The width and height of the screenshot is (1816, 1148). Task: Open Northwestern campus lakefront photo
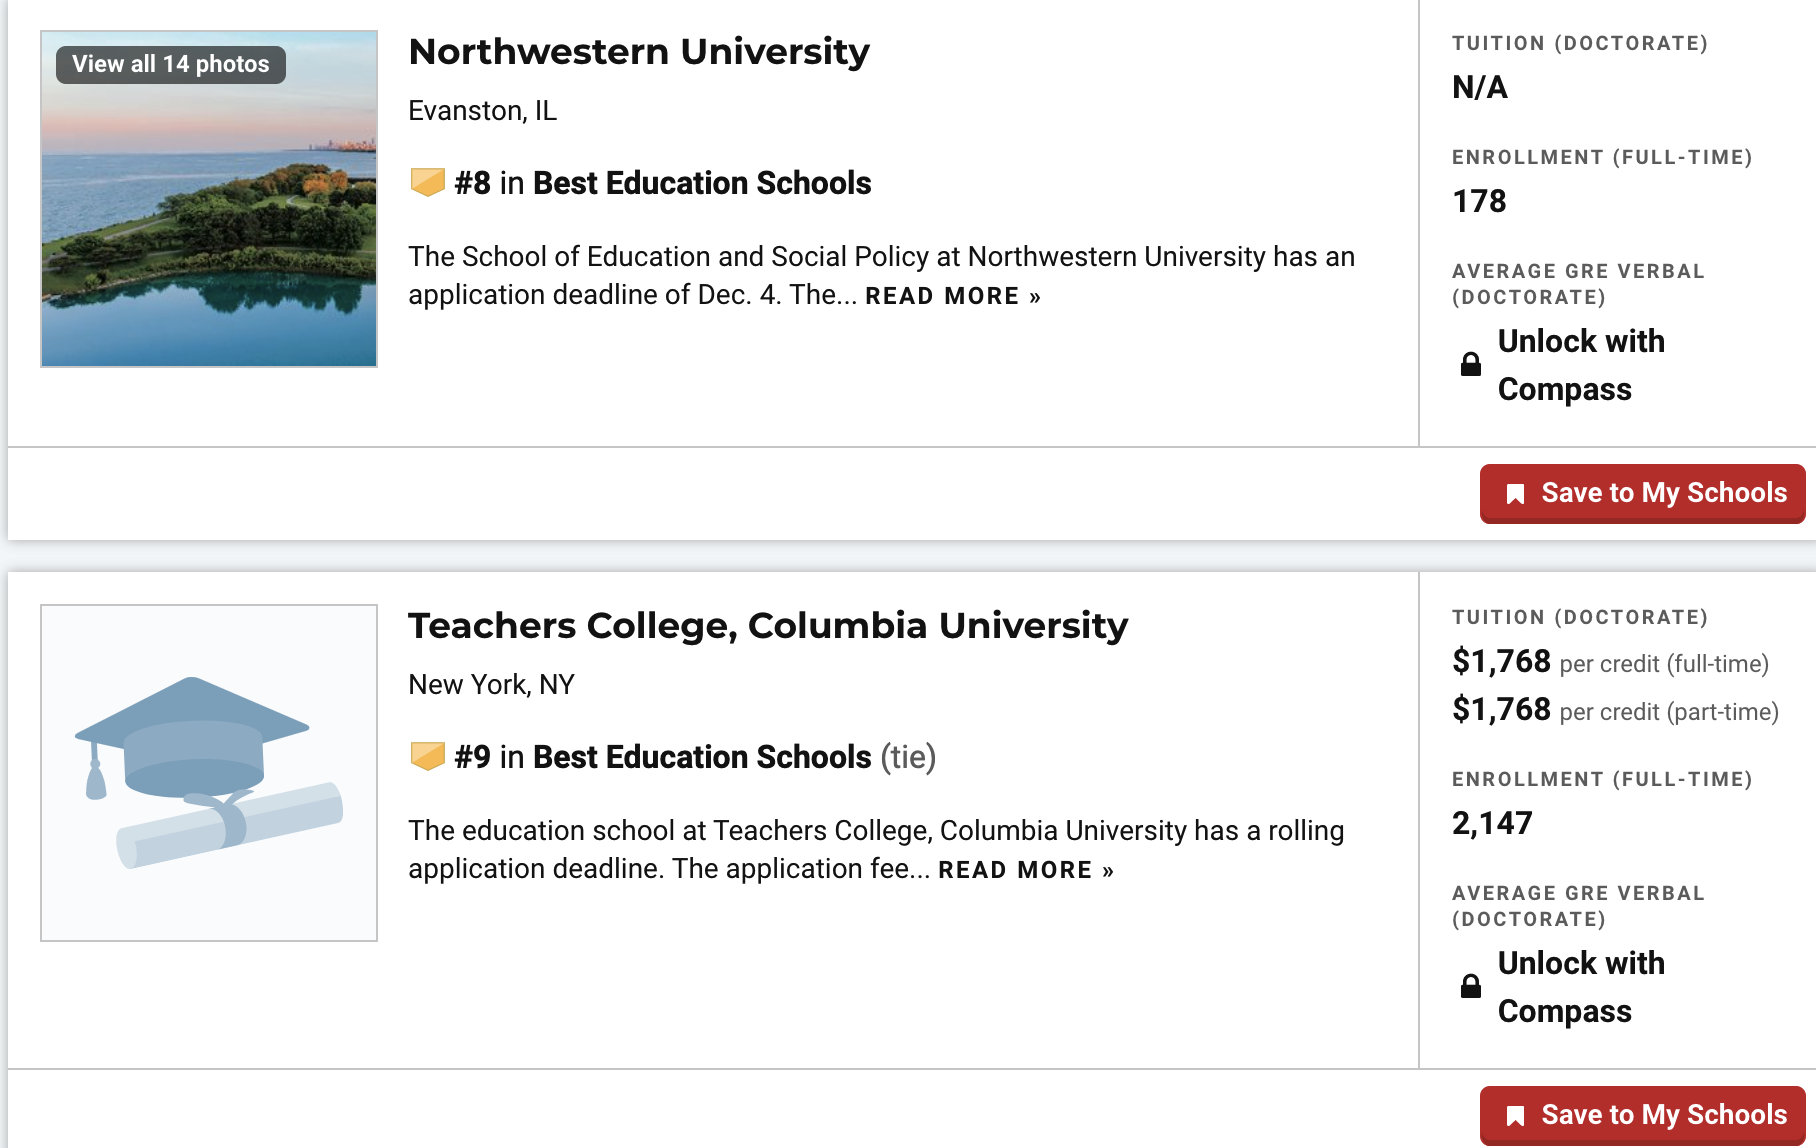pos(209,199)
